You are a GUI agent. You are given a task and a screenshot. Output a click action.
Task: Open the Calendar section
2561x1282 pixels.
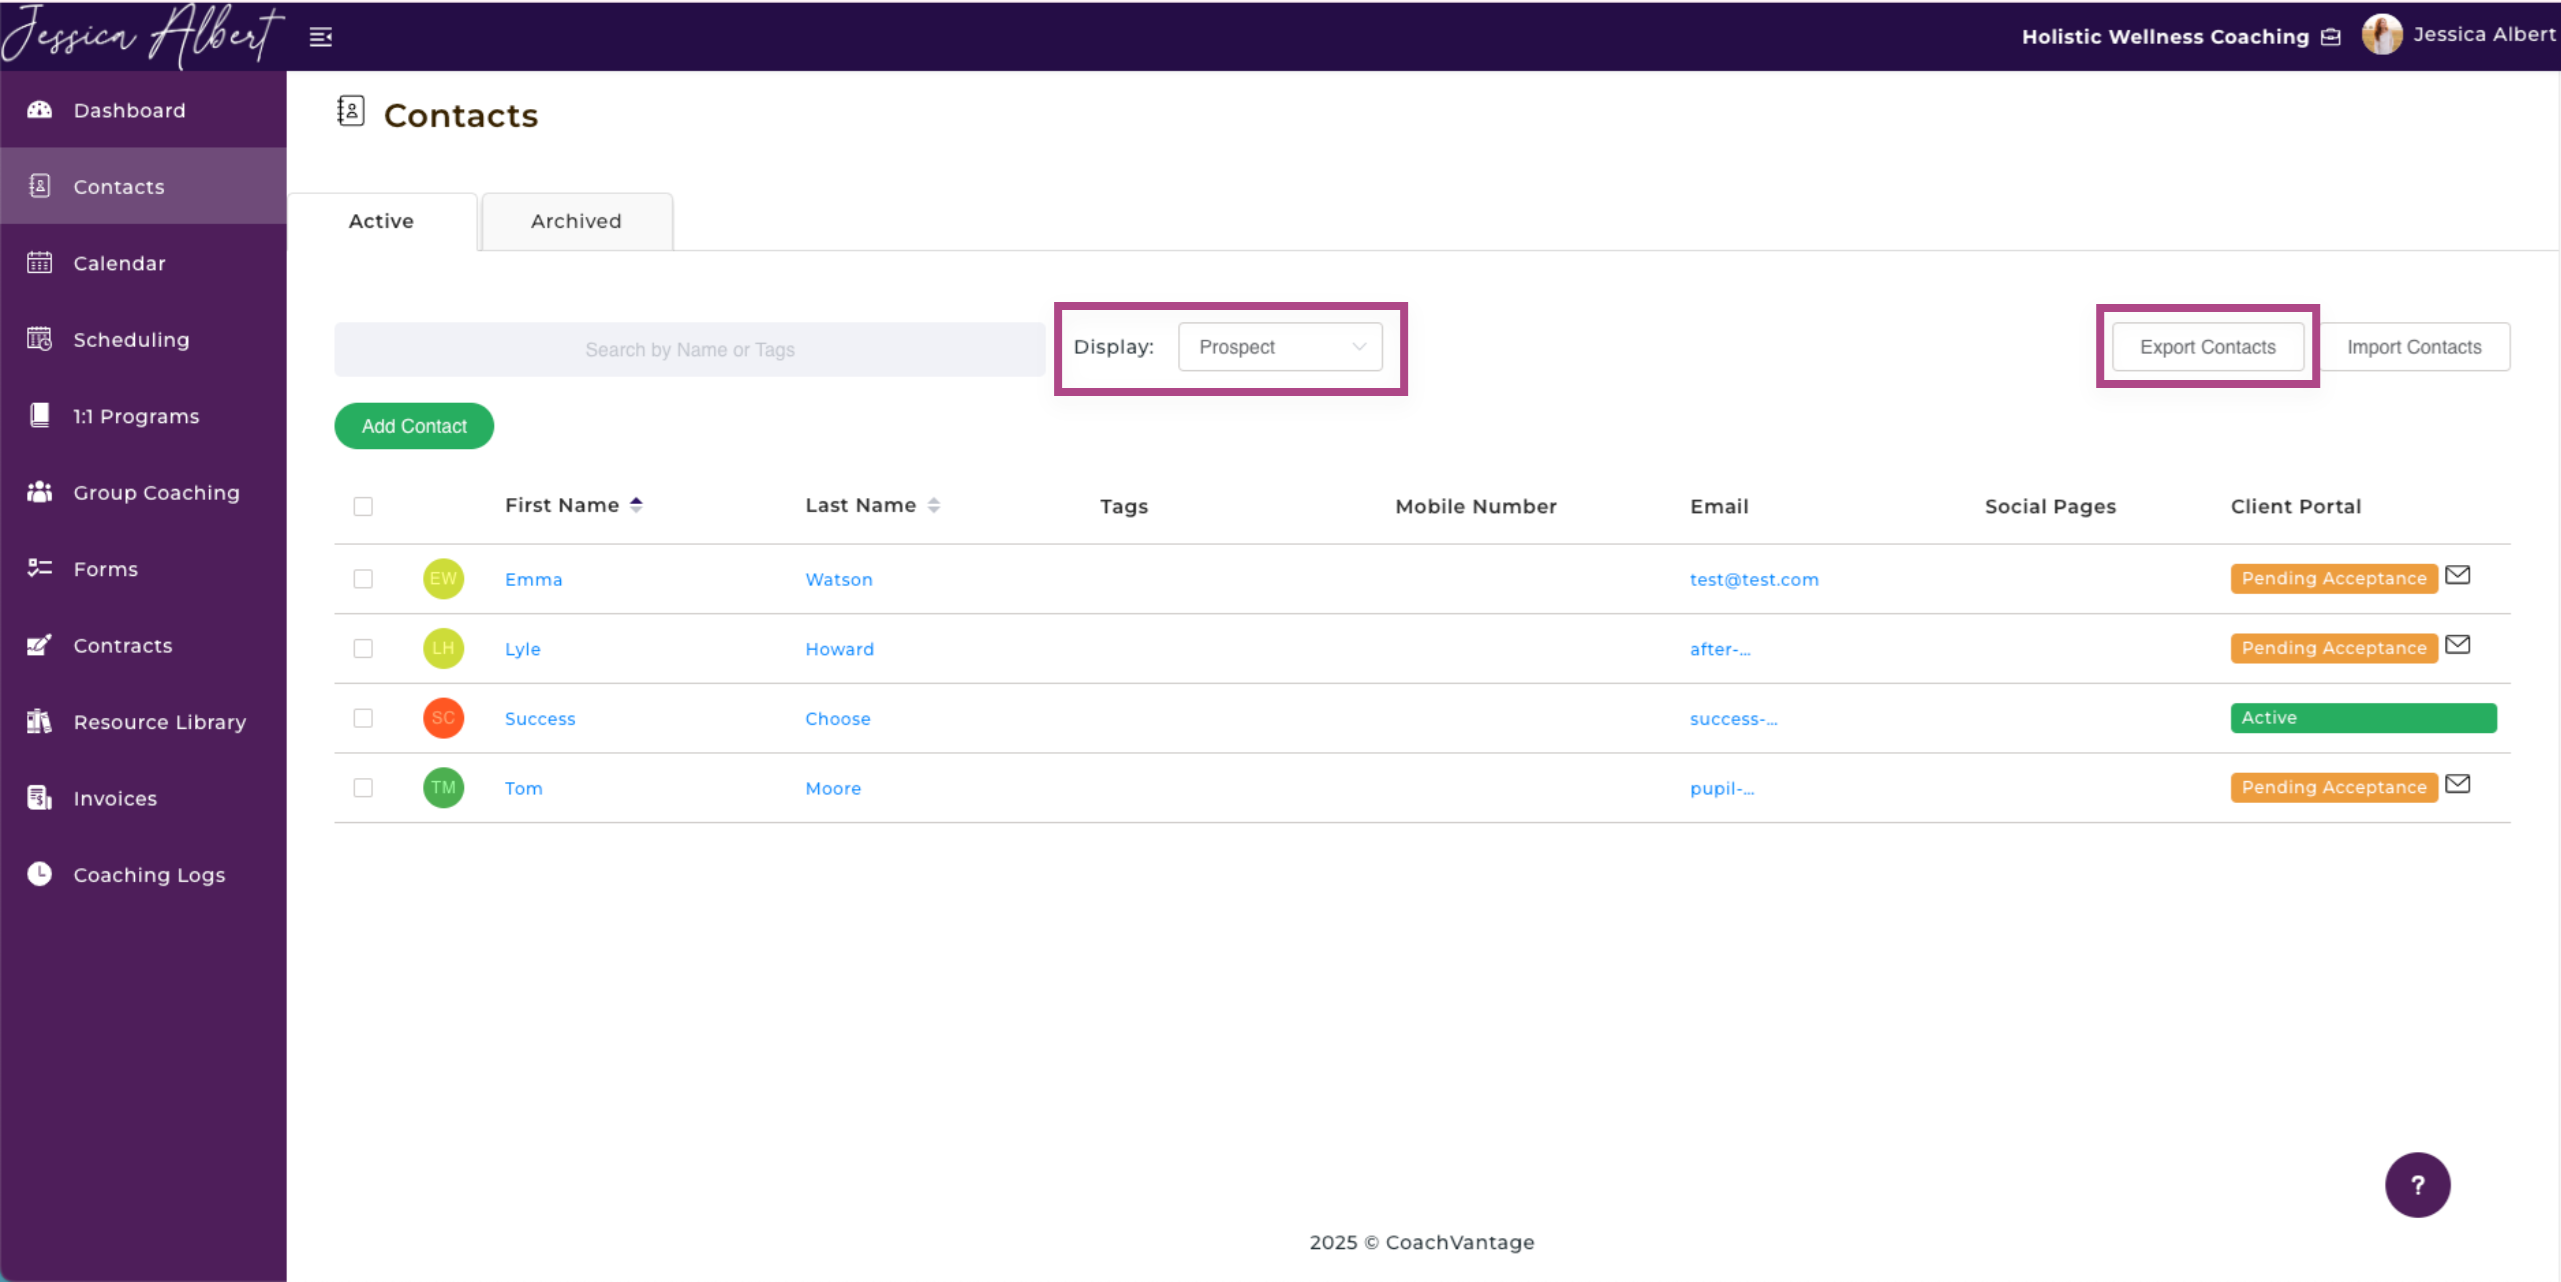143,263
